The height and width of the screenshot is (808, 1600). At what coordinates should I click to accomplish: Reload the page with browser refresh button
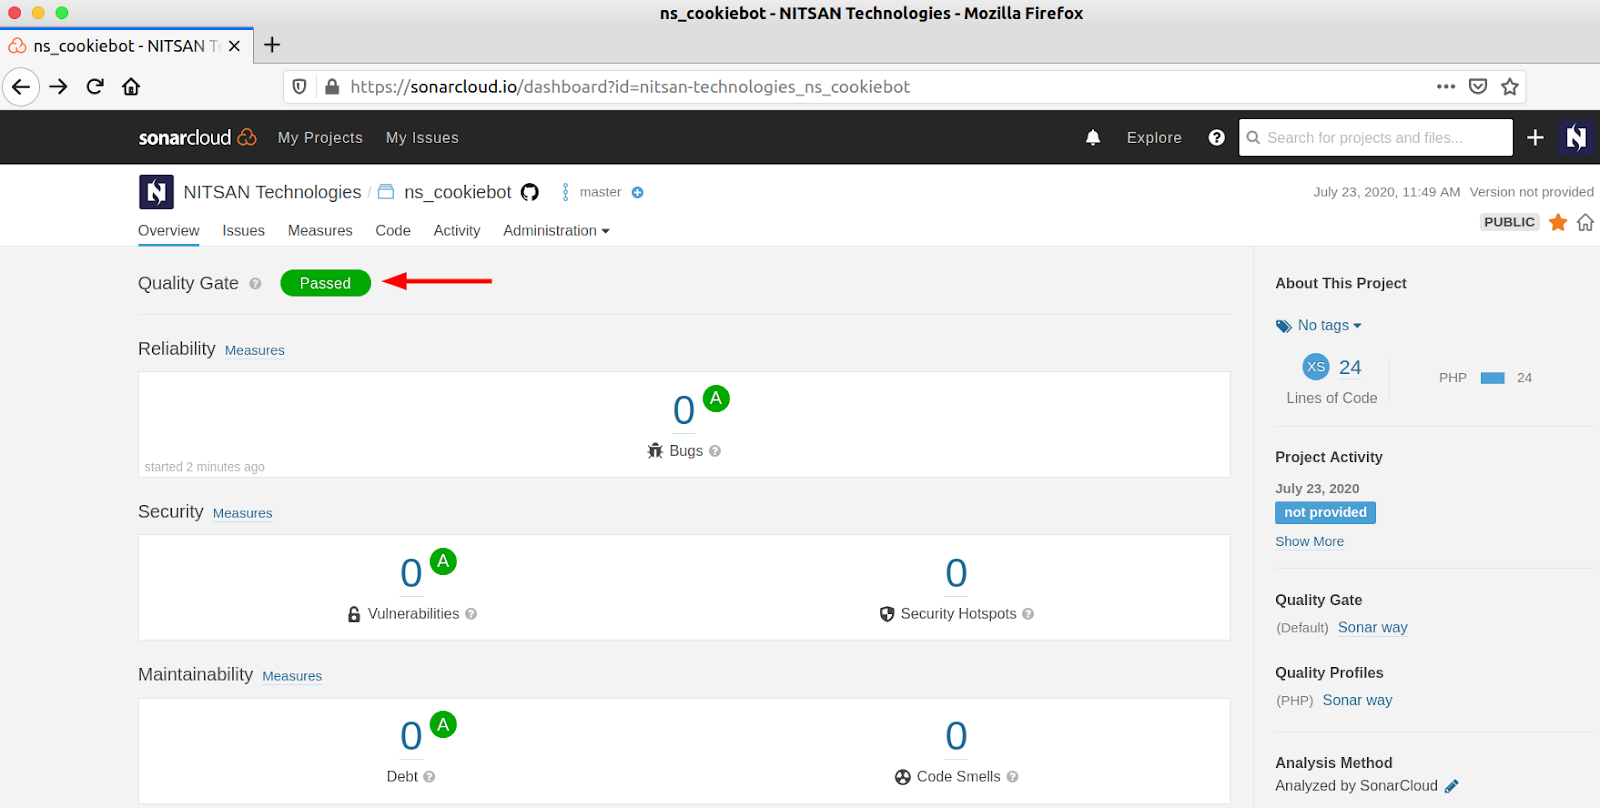95,87
